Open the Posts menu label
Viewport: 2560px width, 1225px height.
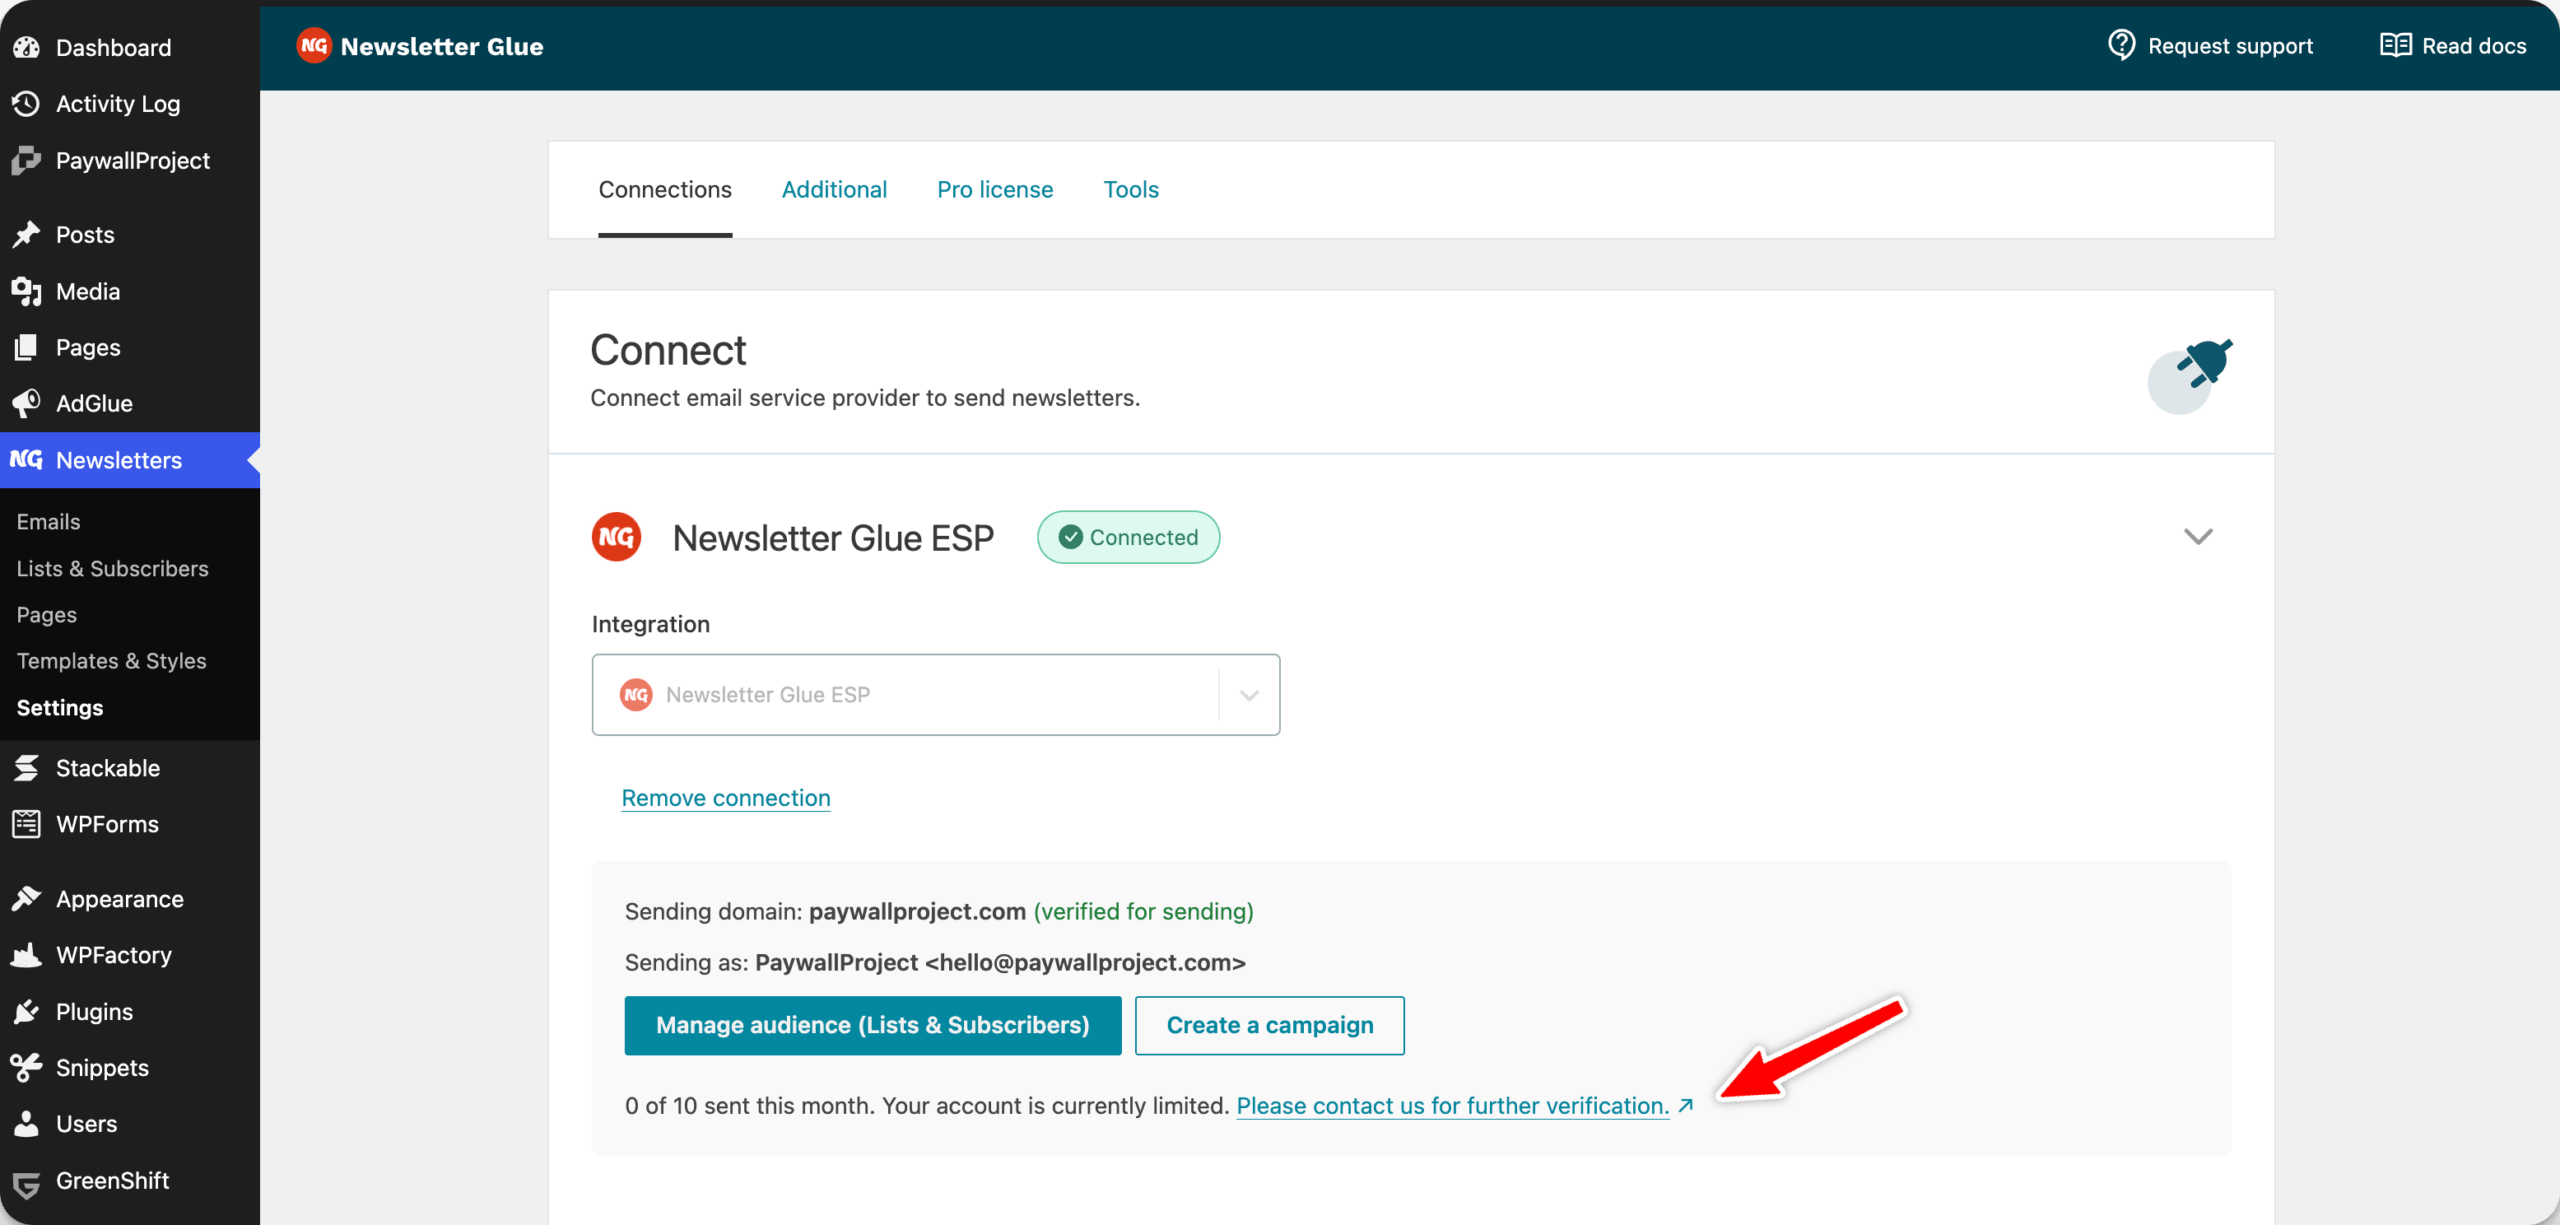click(85, 234)
